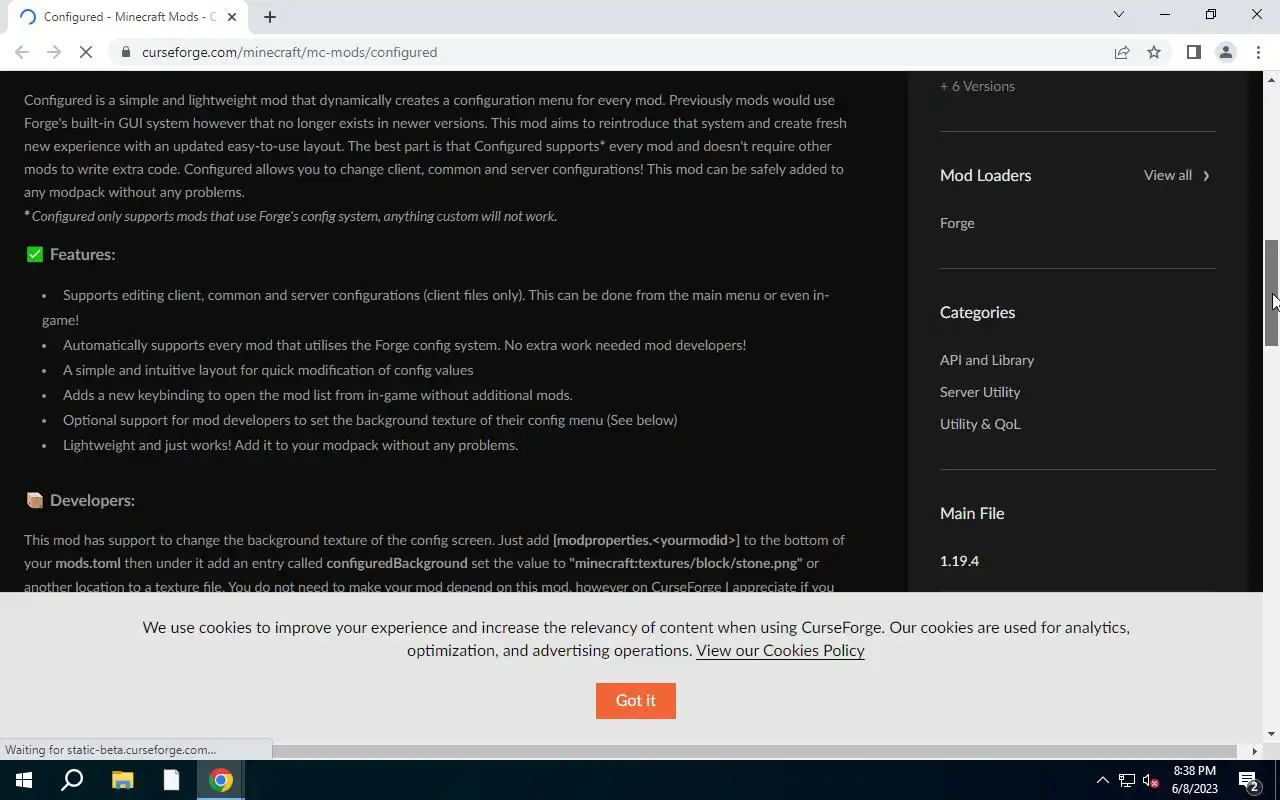The image size is (1280, 800).
Task: Open Chrome profile avatar
Action: tap(1225, 52)
